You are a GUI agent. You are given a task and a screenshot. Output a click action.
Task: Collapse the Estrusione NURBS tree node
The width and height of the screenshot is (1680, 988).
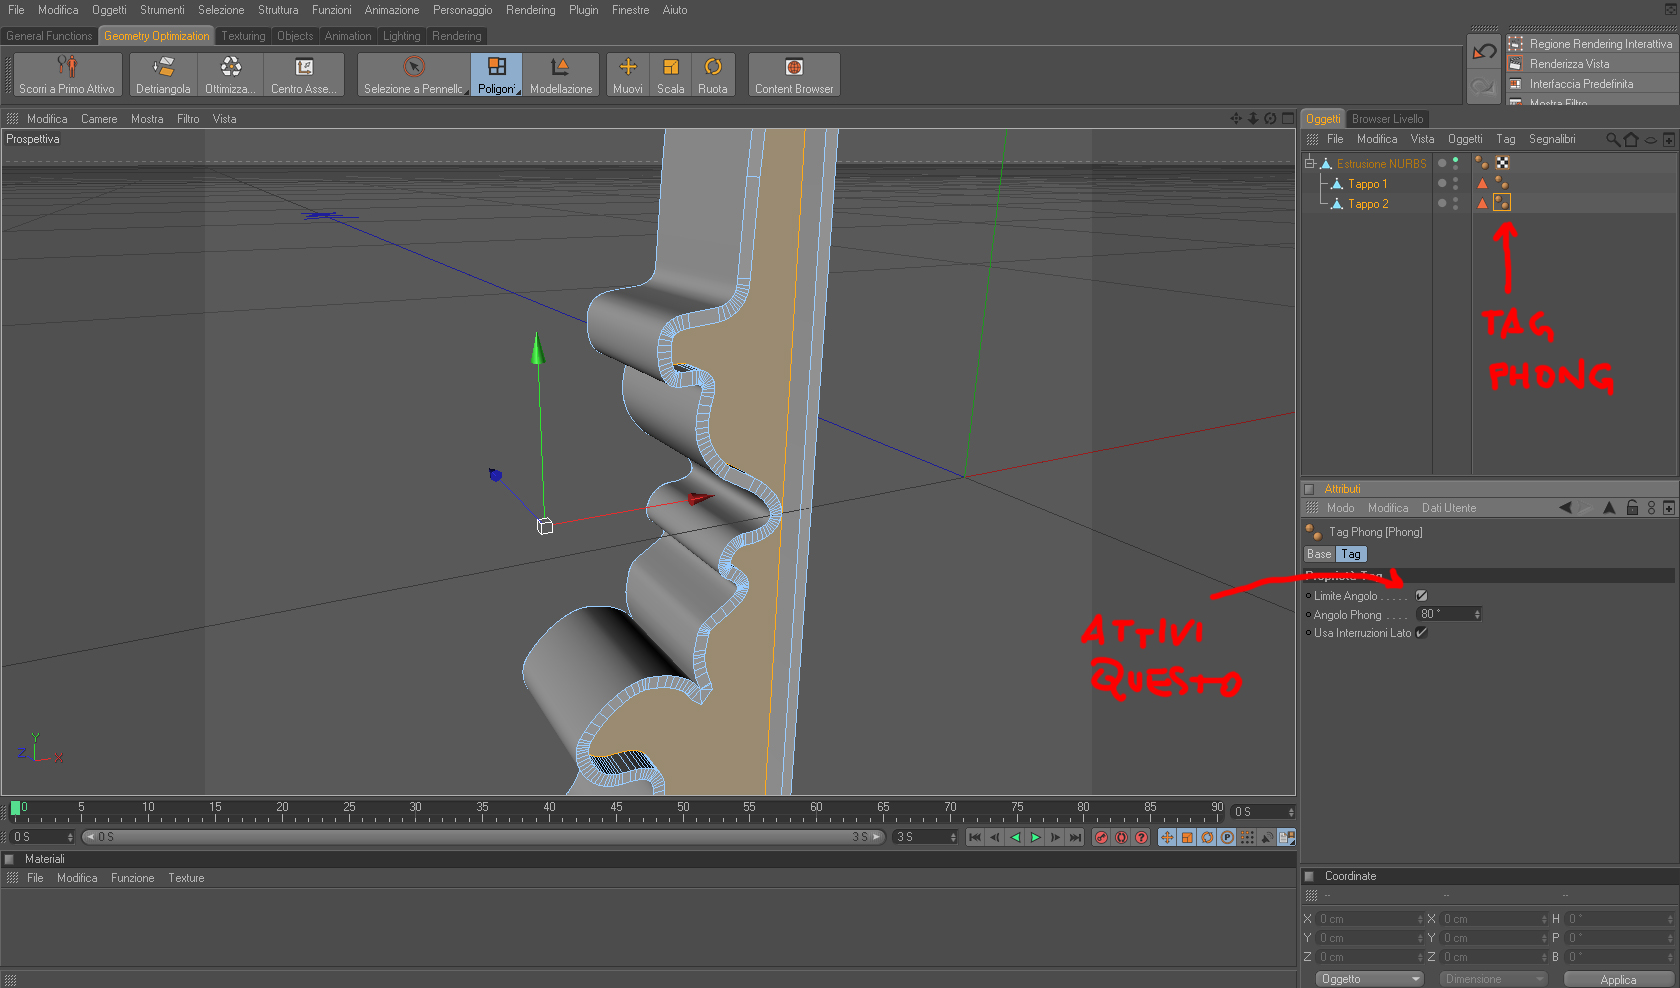click(1309, 163)
